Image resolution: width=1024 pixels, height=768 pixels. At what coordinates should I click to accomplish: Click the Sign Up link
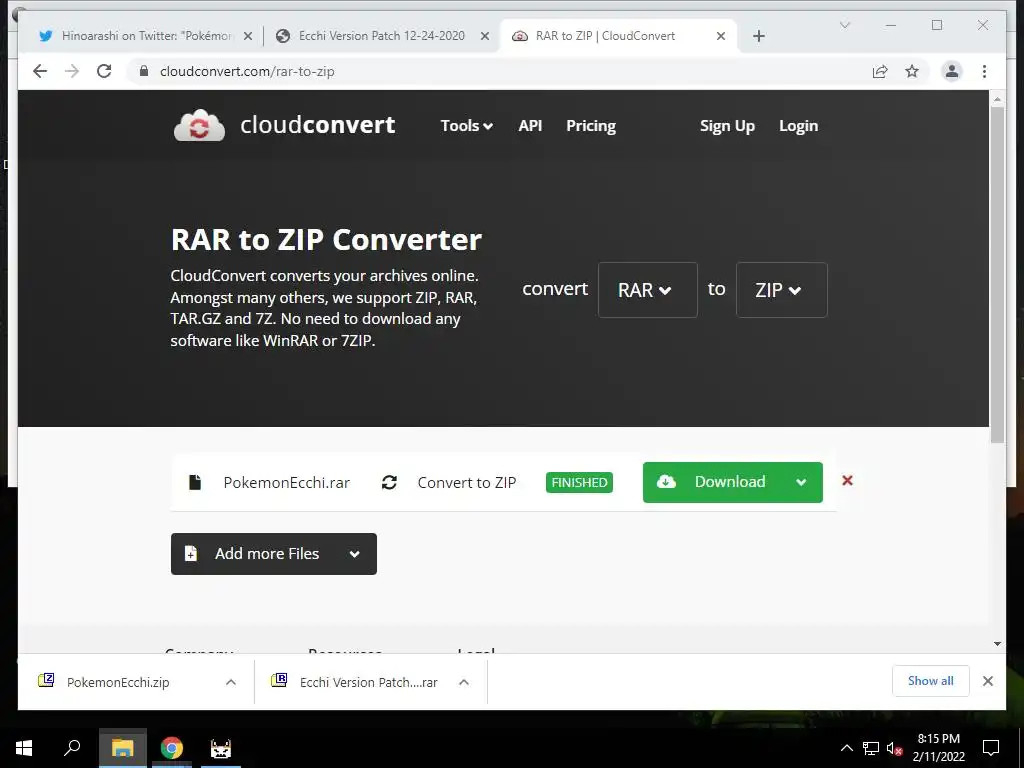coord(727,125)
